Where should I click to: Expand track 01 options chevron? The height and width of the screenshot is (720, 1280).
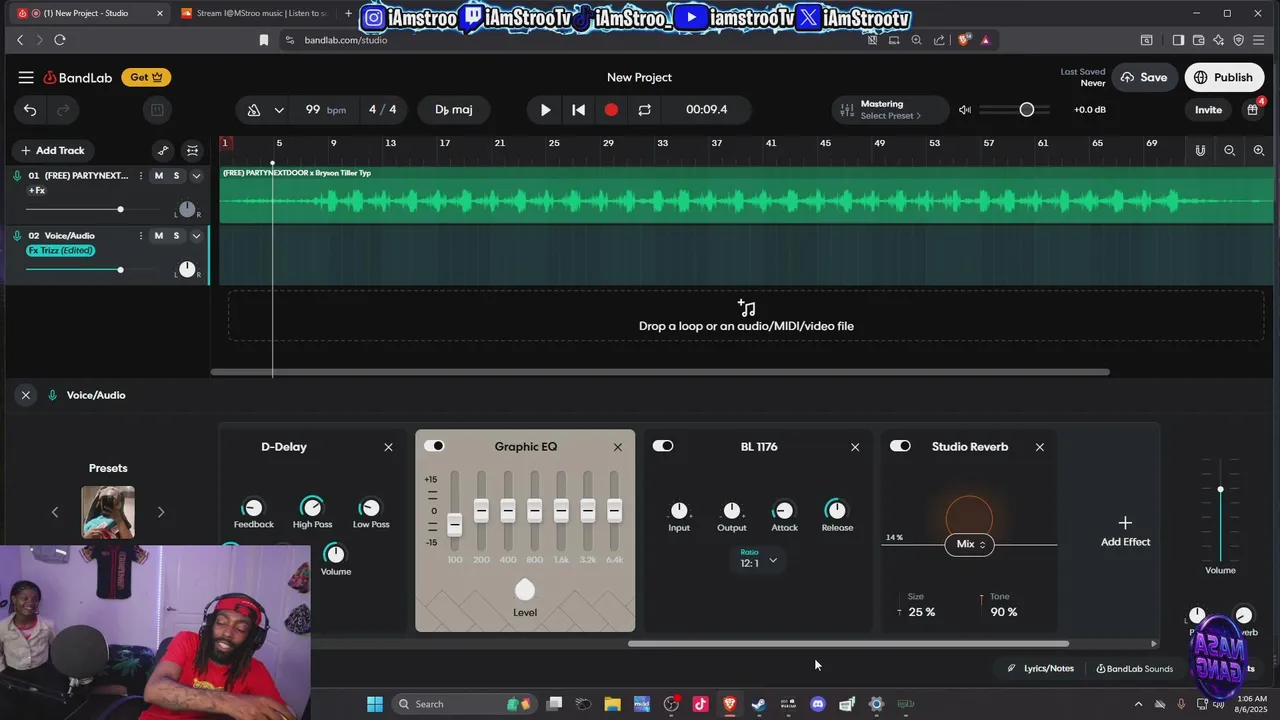196,176
